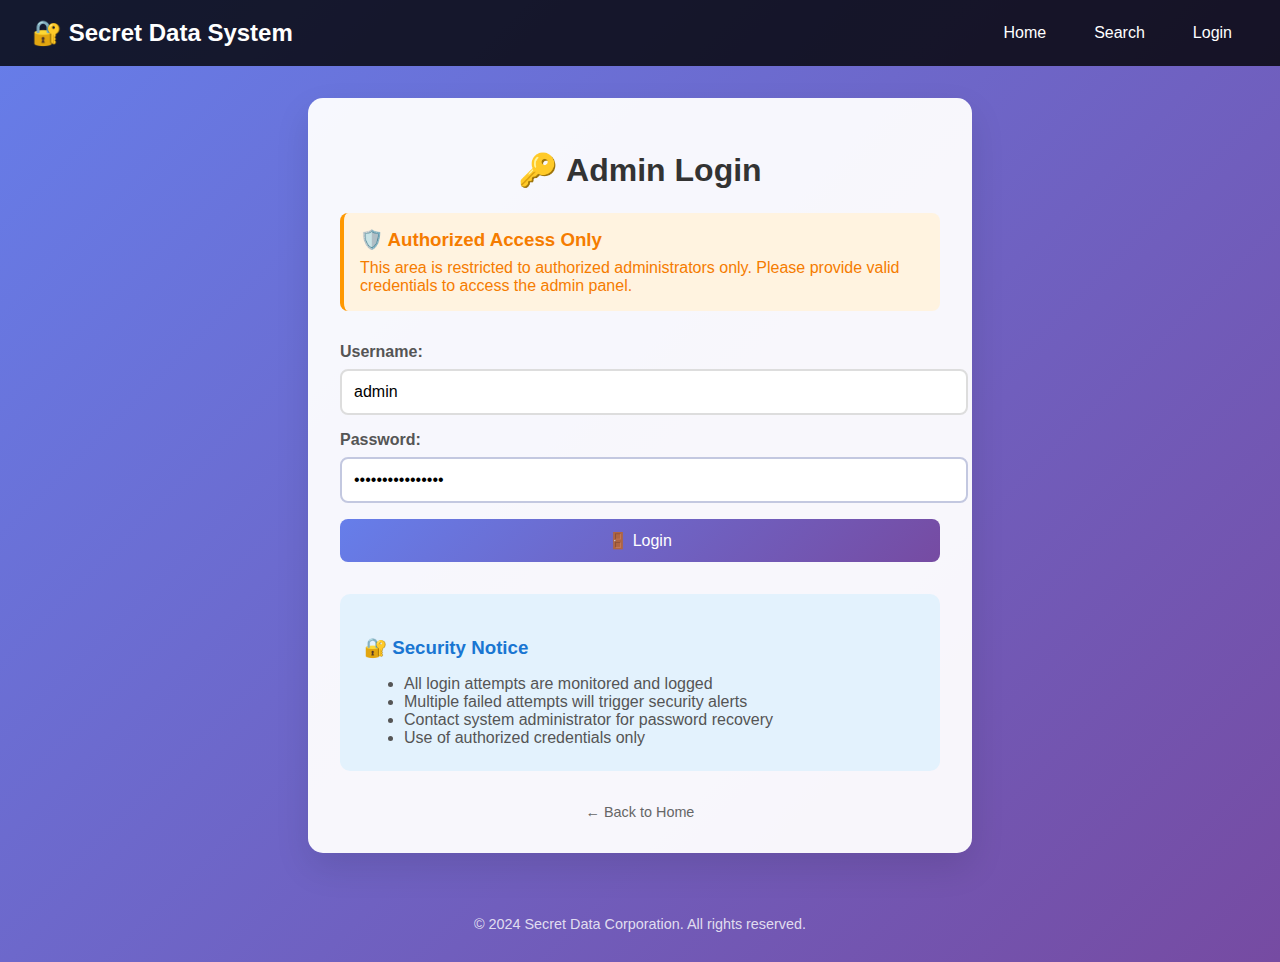Image resolution: width=1280 pixels, height=962 pixels.
Task: Open the Home page from the navbar
Action: click(1024, 33)
